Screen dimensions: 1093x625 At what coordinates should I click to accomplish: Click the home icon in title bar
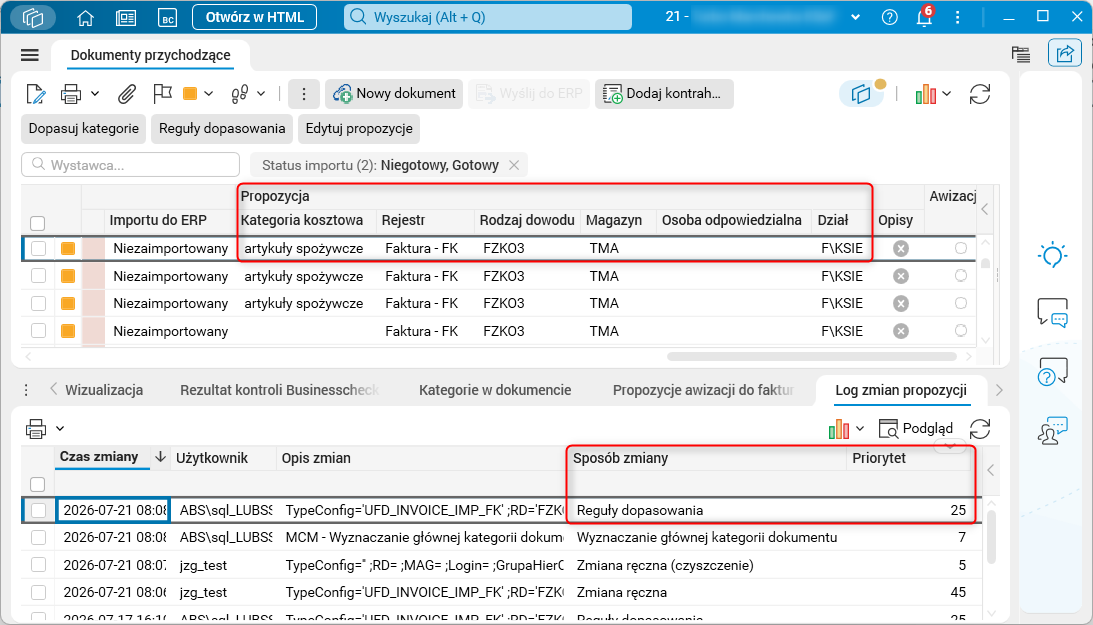pos(85,17)
